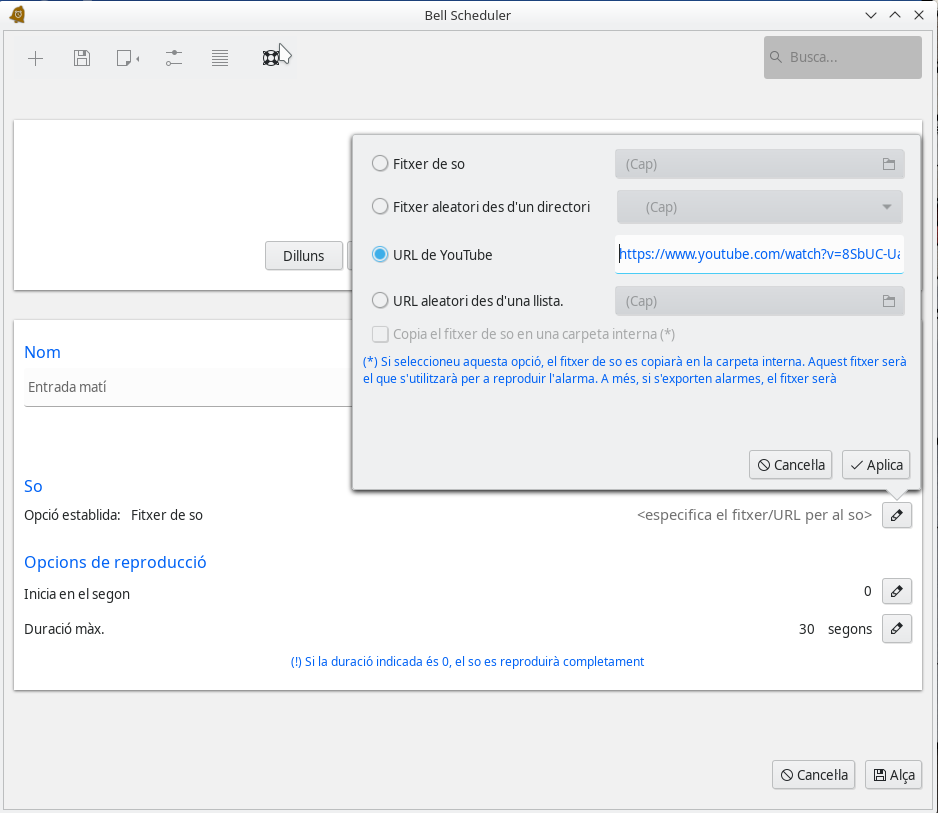This screenshot has width=938, height=813.
Task: Select 'Fitxer aleatori des d'un directori' option
Action: 380,207
